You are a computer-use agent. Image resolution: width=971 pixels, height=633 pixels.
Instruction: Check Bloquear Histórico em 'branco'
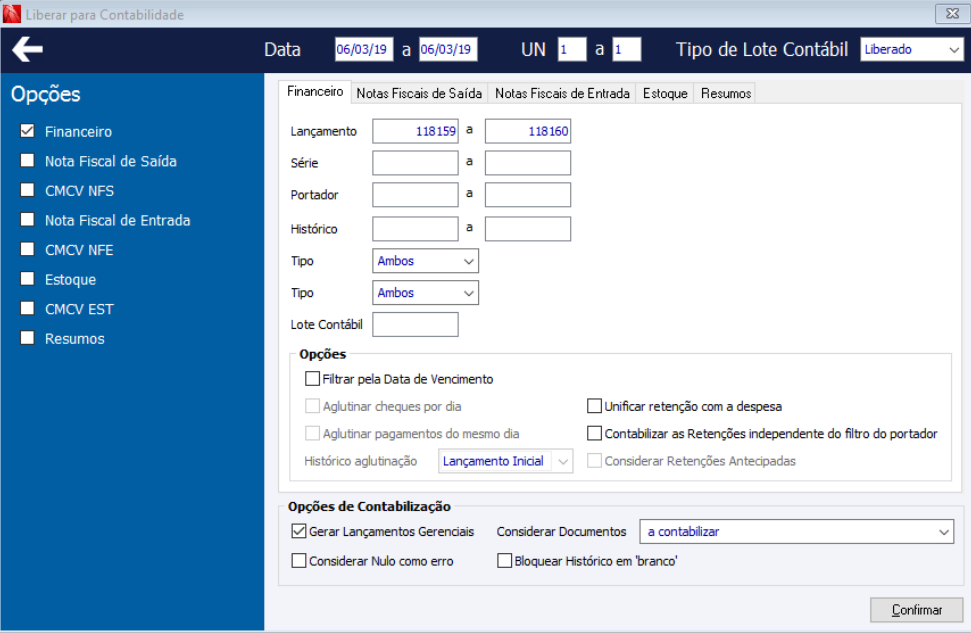click(x=504, y=561)
